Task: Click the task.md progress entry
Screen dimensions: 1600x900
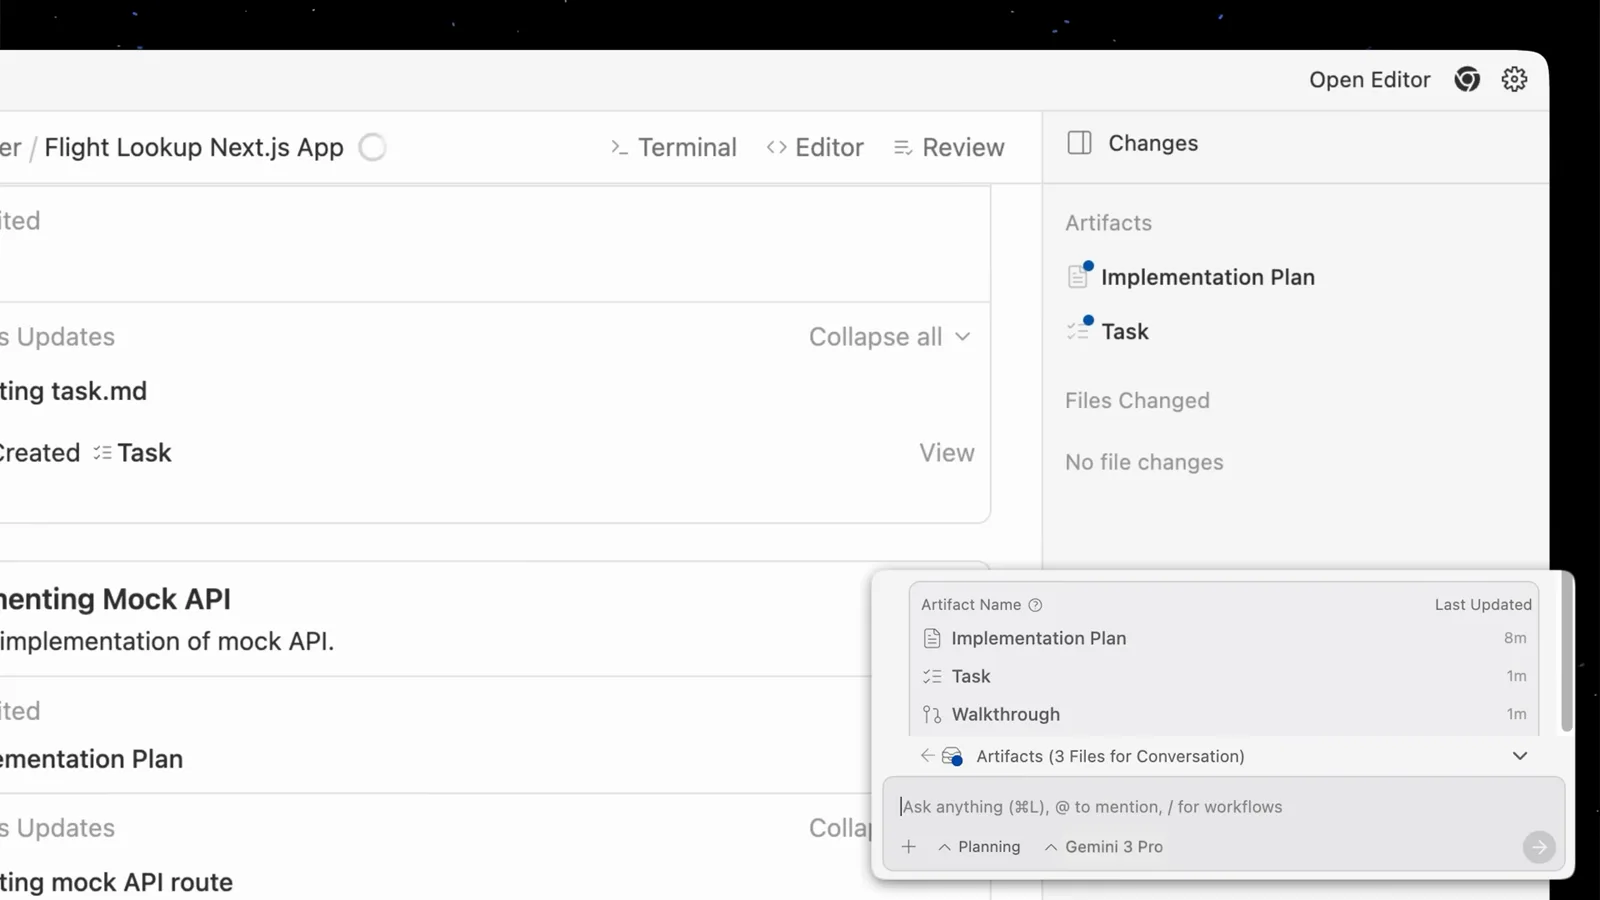Action: click(x=73, y=391)
